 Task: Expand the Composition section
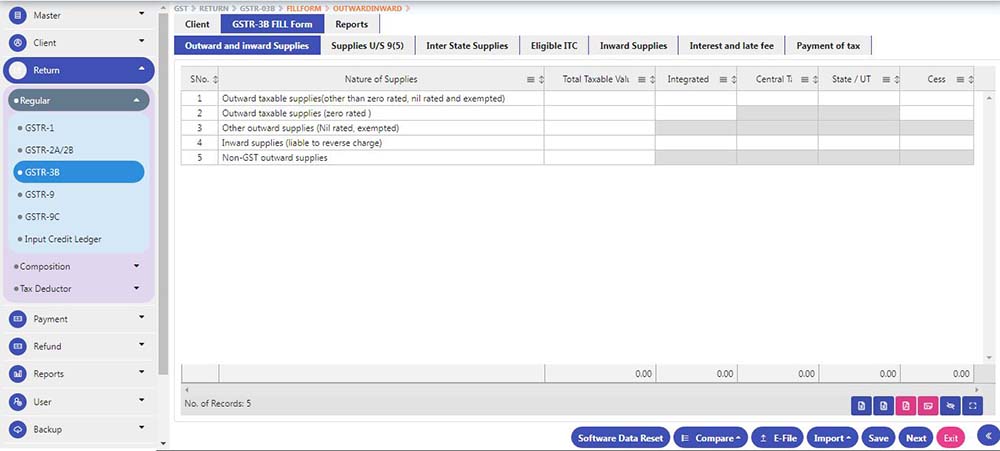pyautogui.click(x=135, y=267)
